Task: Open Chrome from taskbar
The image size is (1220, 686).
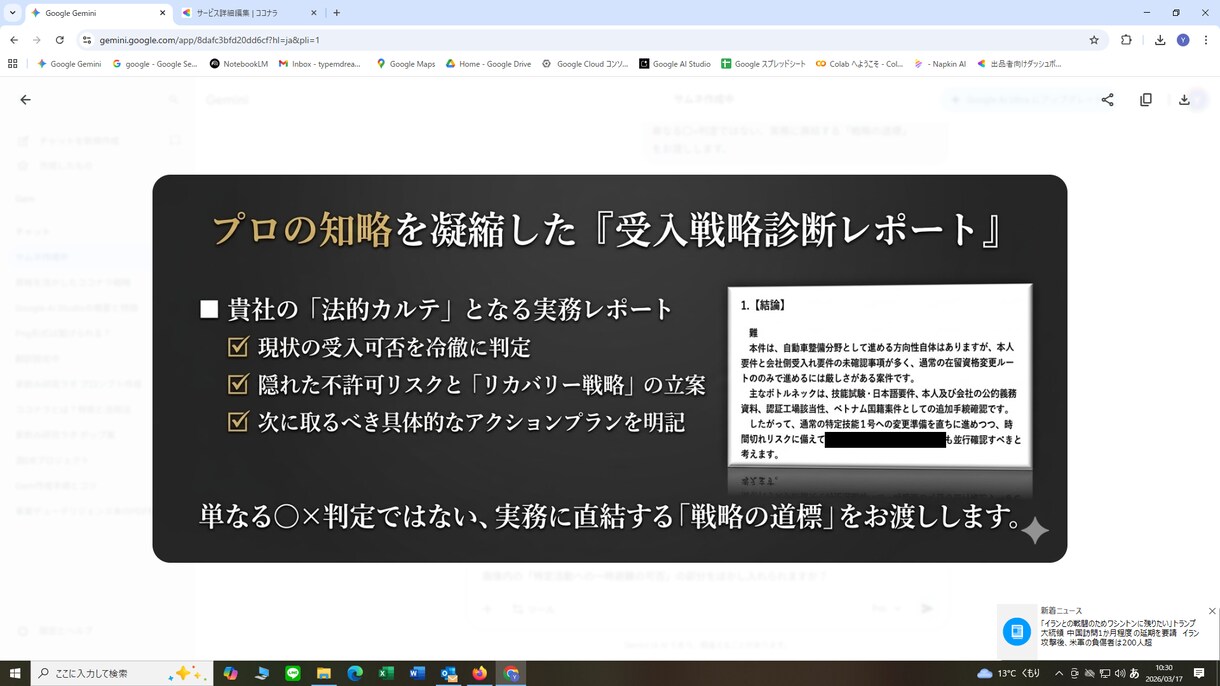Action: click(x=511, y=673)
